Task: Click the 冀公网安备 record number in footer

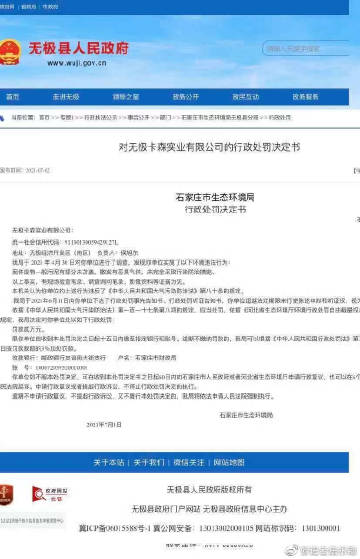Action: point(203,528)
